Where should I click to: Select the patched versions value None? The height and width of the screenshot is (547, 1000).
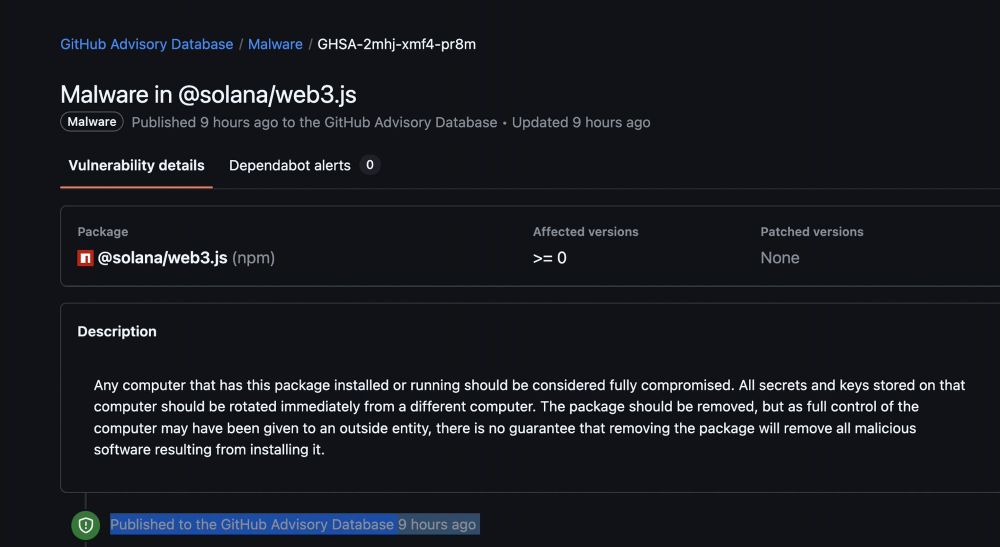click(779, 258)
